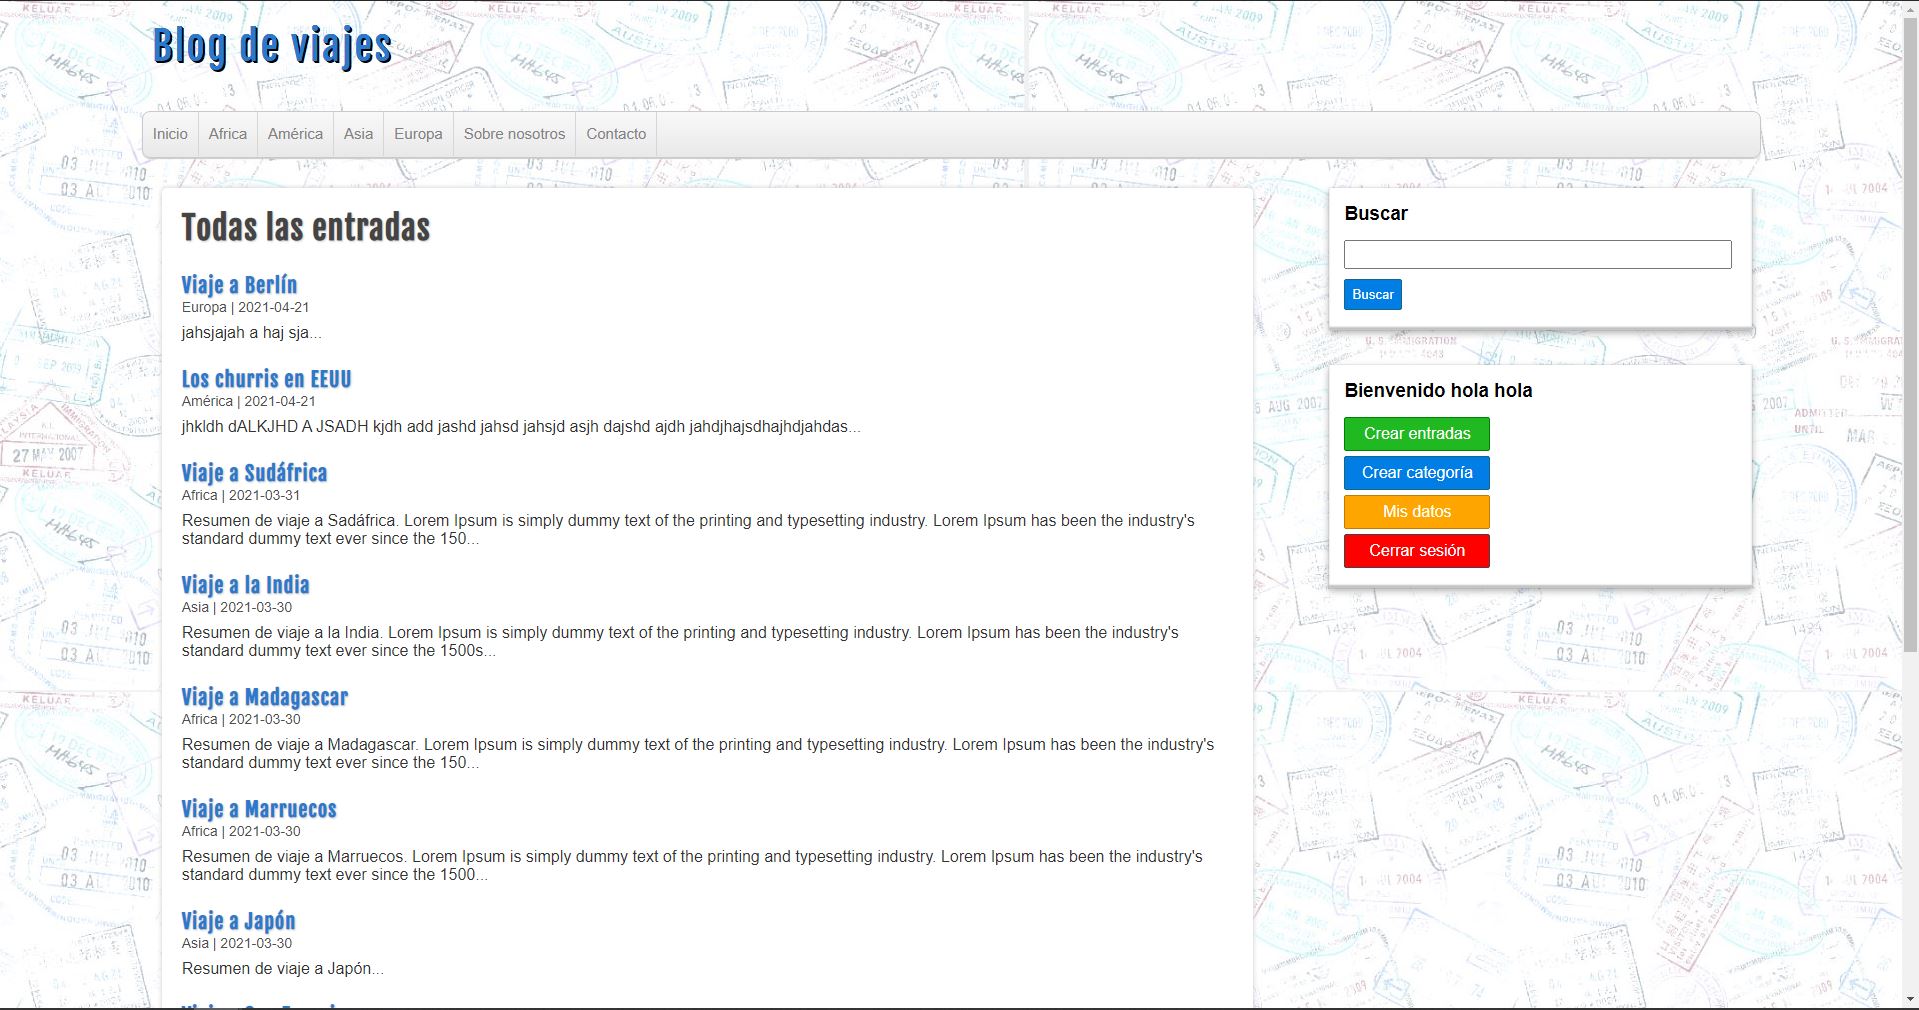Read the entry Los churris en EEUU
The image size is (1919, 1010).
click(x=266, y=380)
